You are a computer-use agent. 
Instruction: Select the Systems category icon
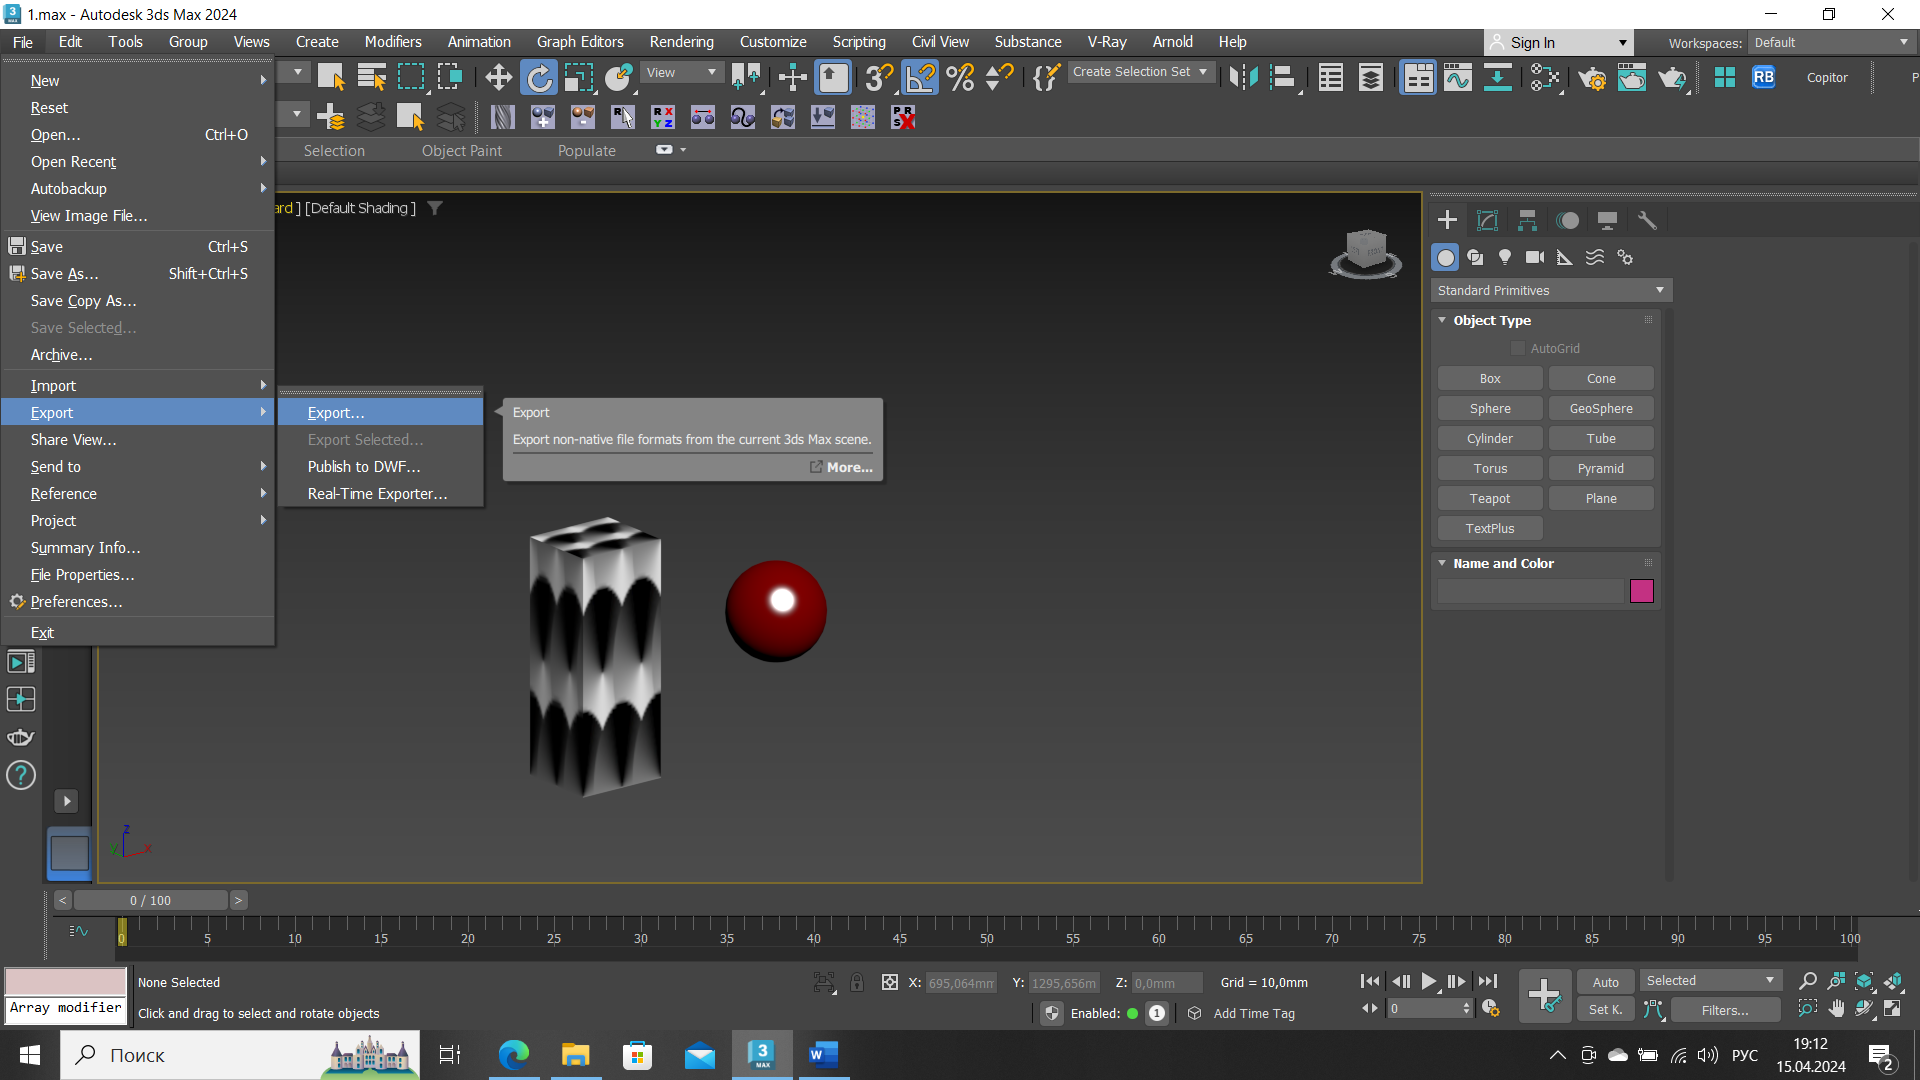tap(1625, 258)
